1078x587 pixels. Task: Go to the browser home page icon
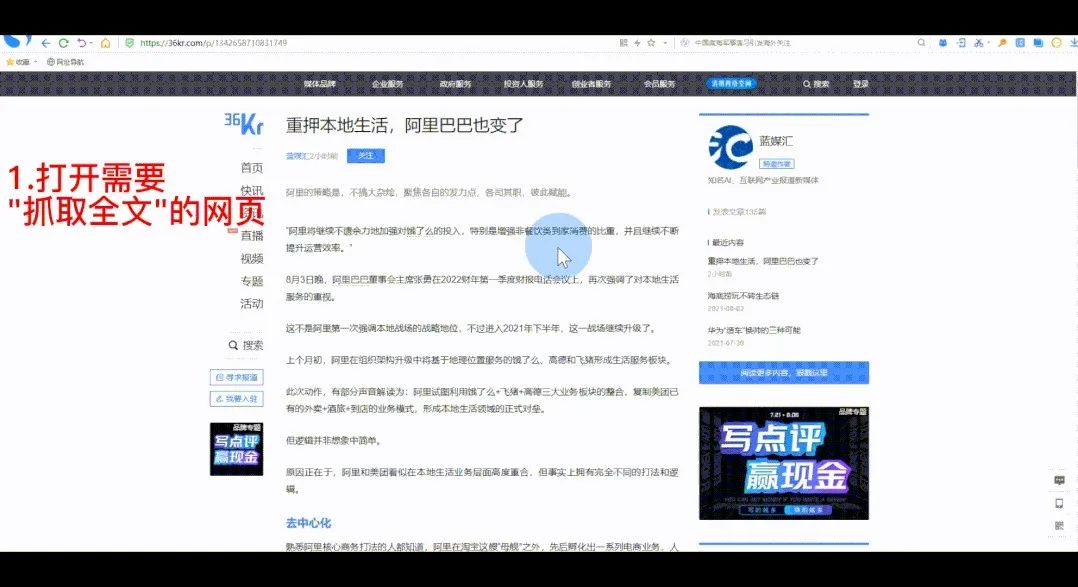(x=105, y=43)
